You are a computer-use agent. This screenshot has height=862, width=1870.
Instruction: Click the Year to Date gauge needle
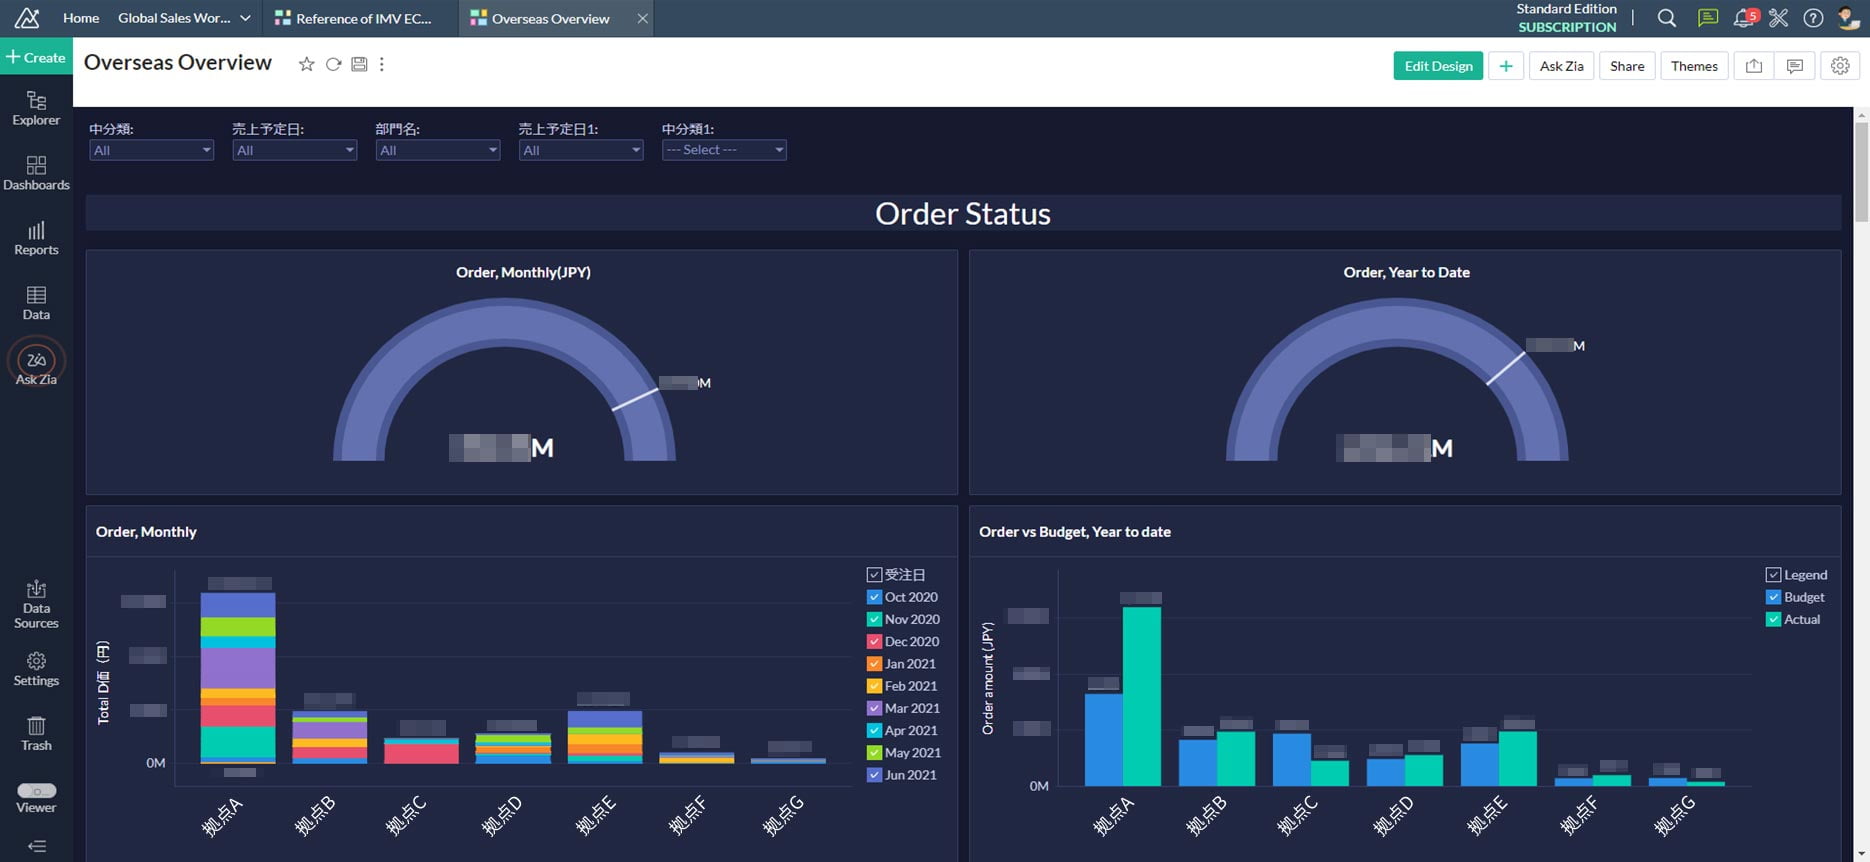pyautogui.click(x=1505, y=368)
